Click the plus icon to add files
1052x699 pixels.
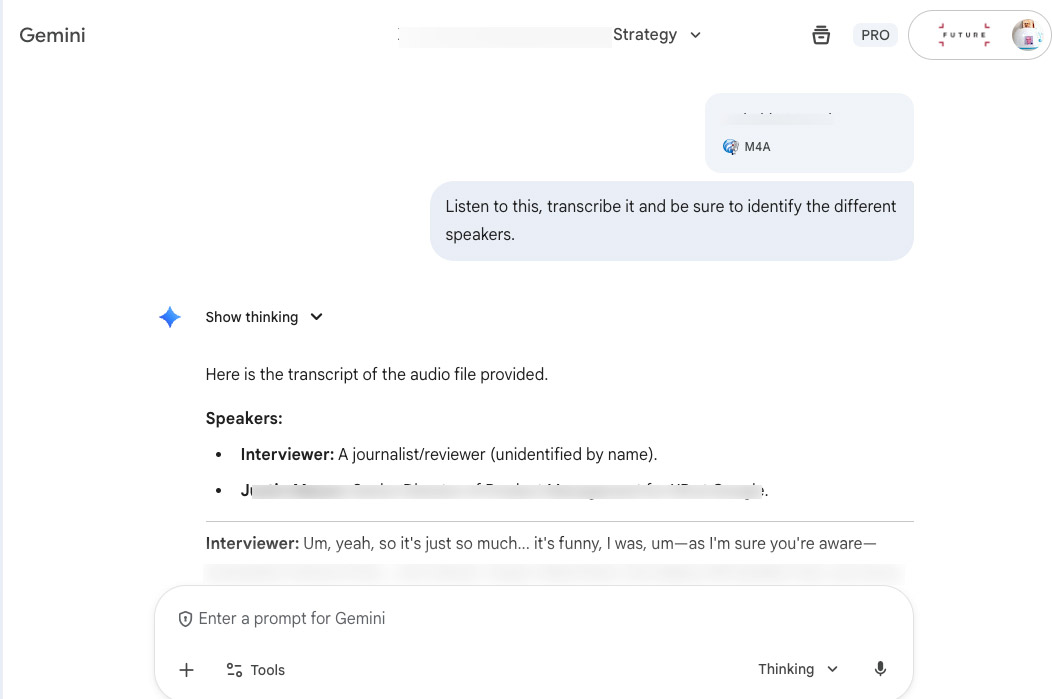186,670
